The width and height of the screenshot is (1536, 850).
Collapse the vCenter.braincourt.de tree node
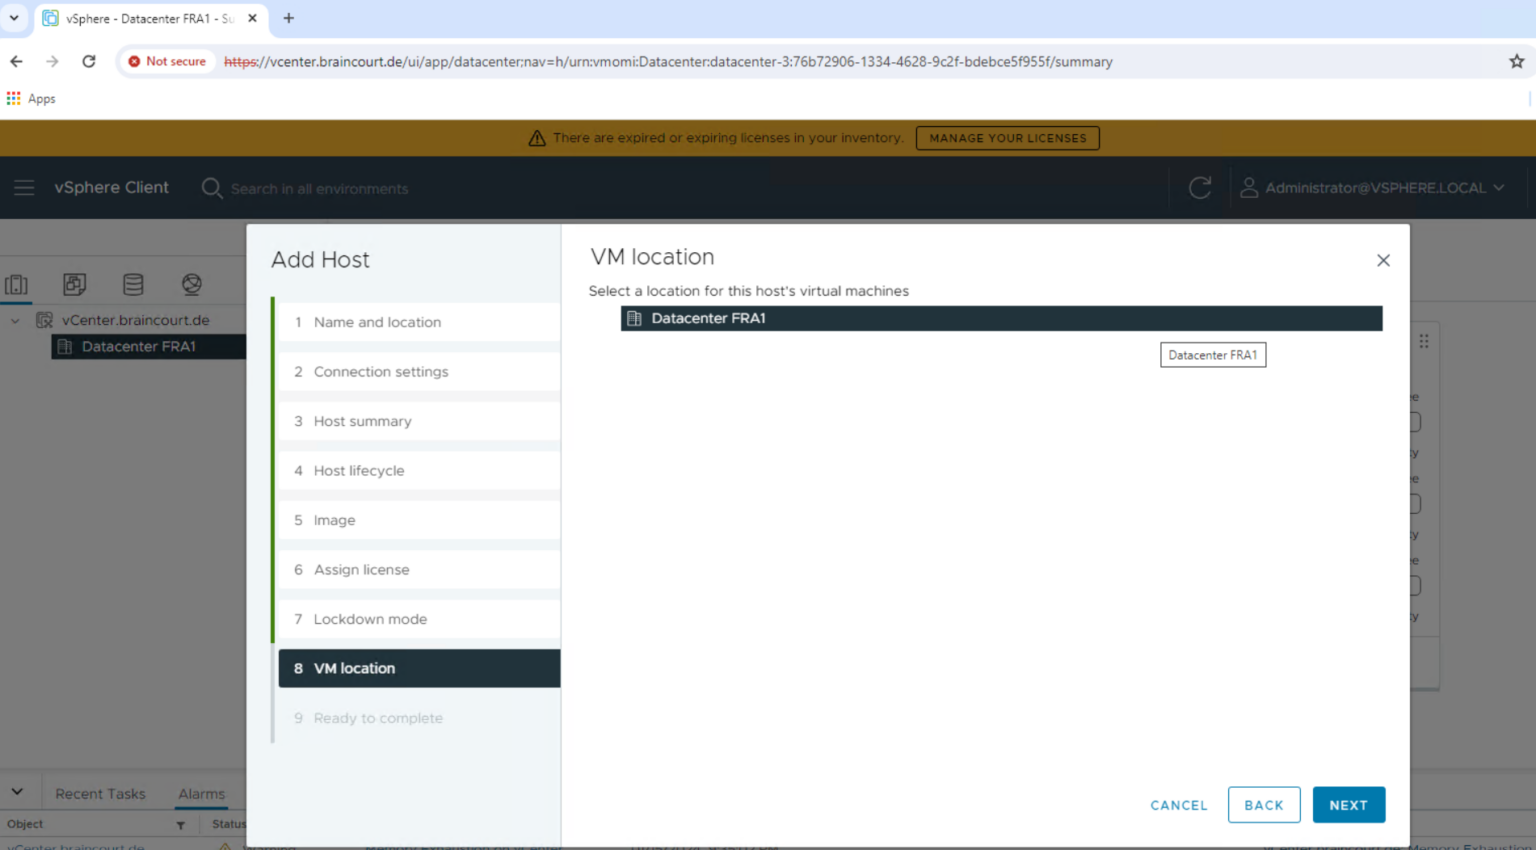(16, 320)
